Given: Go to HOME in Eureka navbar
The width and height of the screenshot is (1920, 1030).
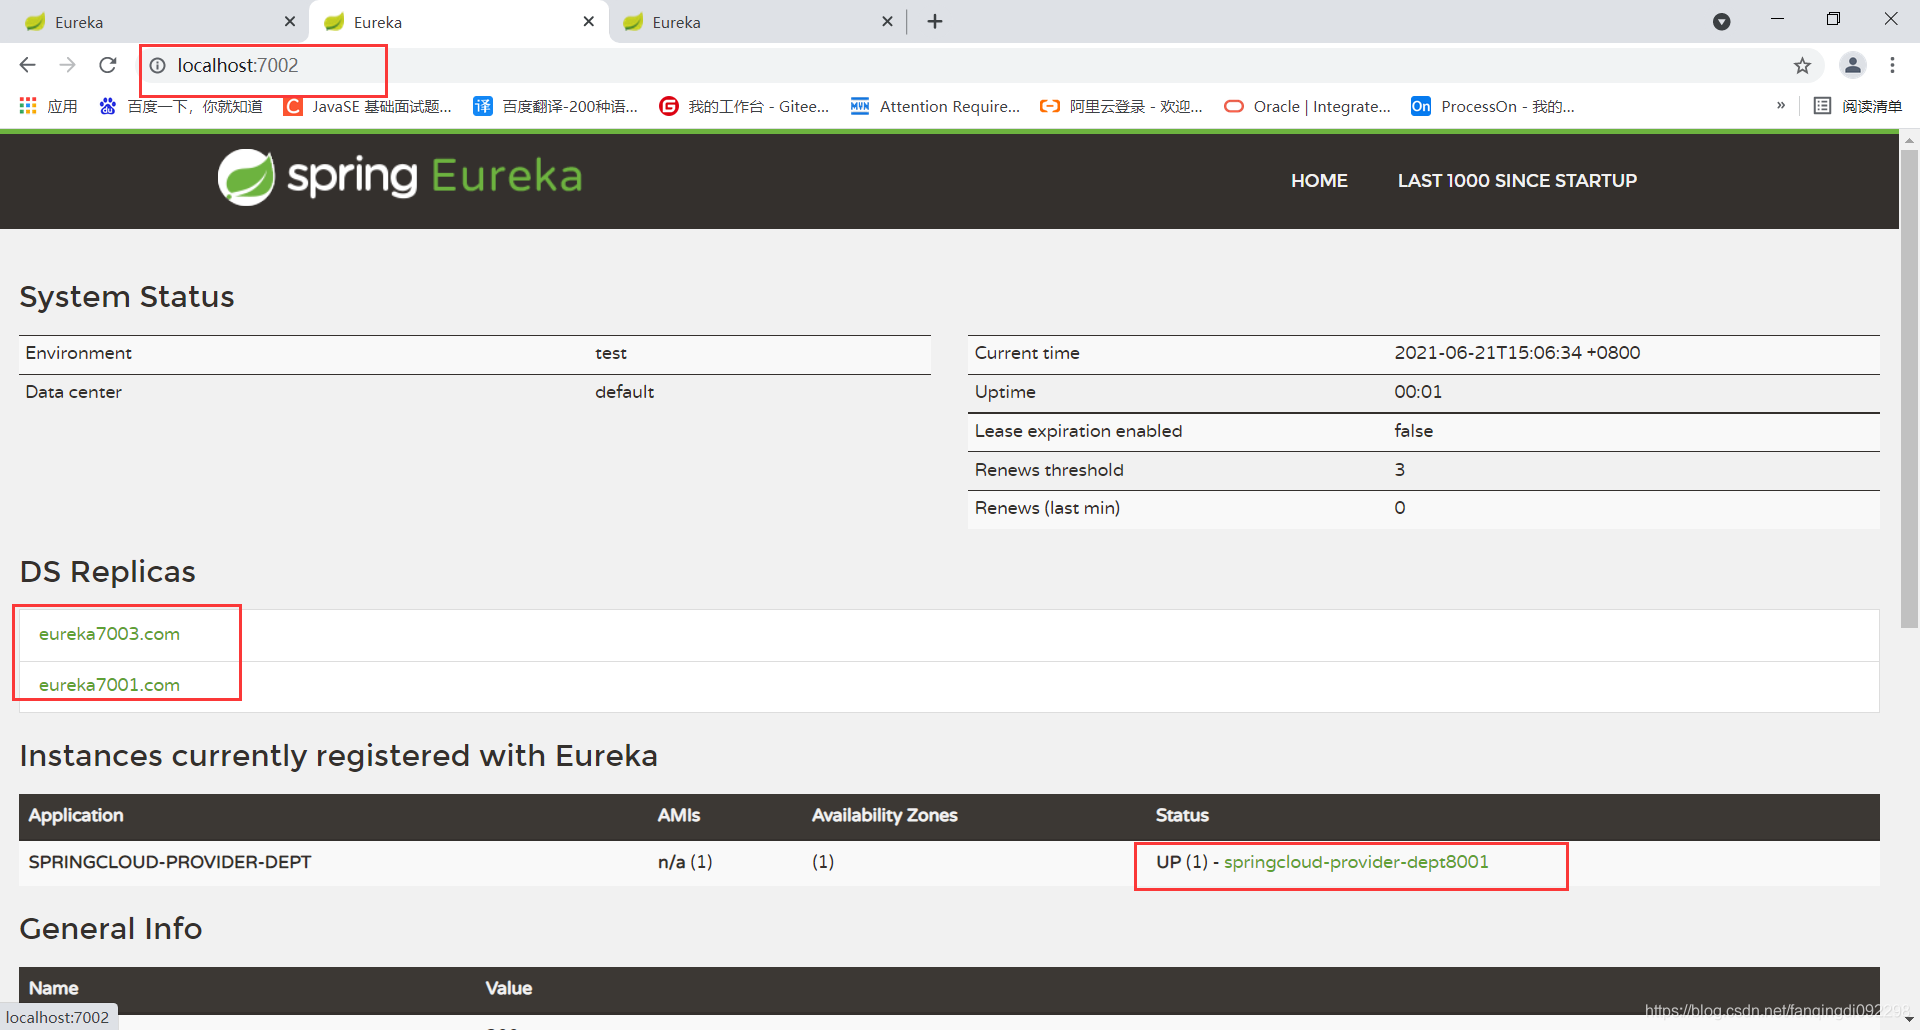Looking at the screenshot, I should point(1319,181).
